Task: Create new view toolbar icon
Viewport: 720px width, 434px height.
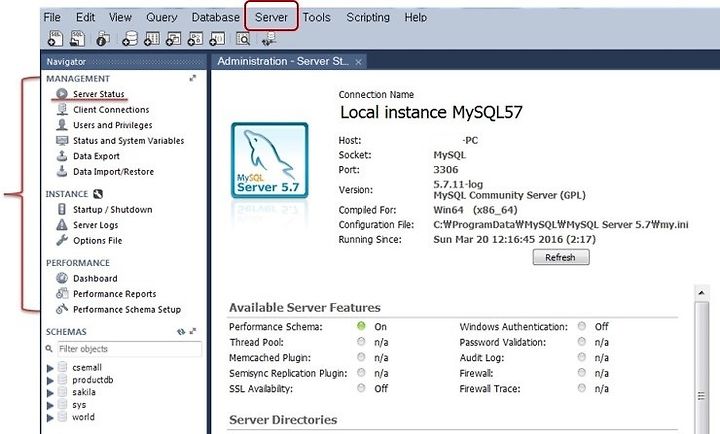Action: click(x=174, y=39)
